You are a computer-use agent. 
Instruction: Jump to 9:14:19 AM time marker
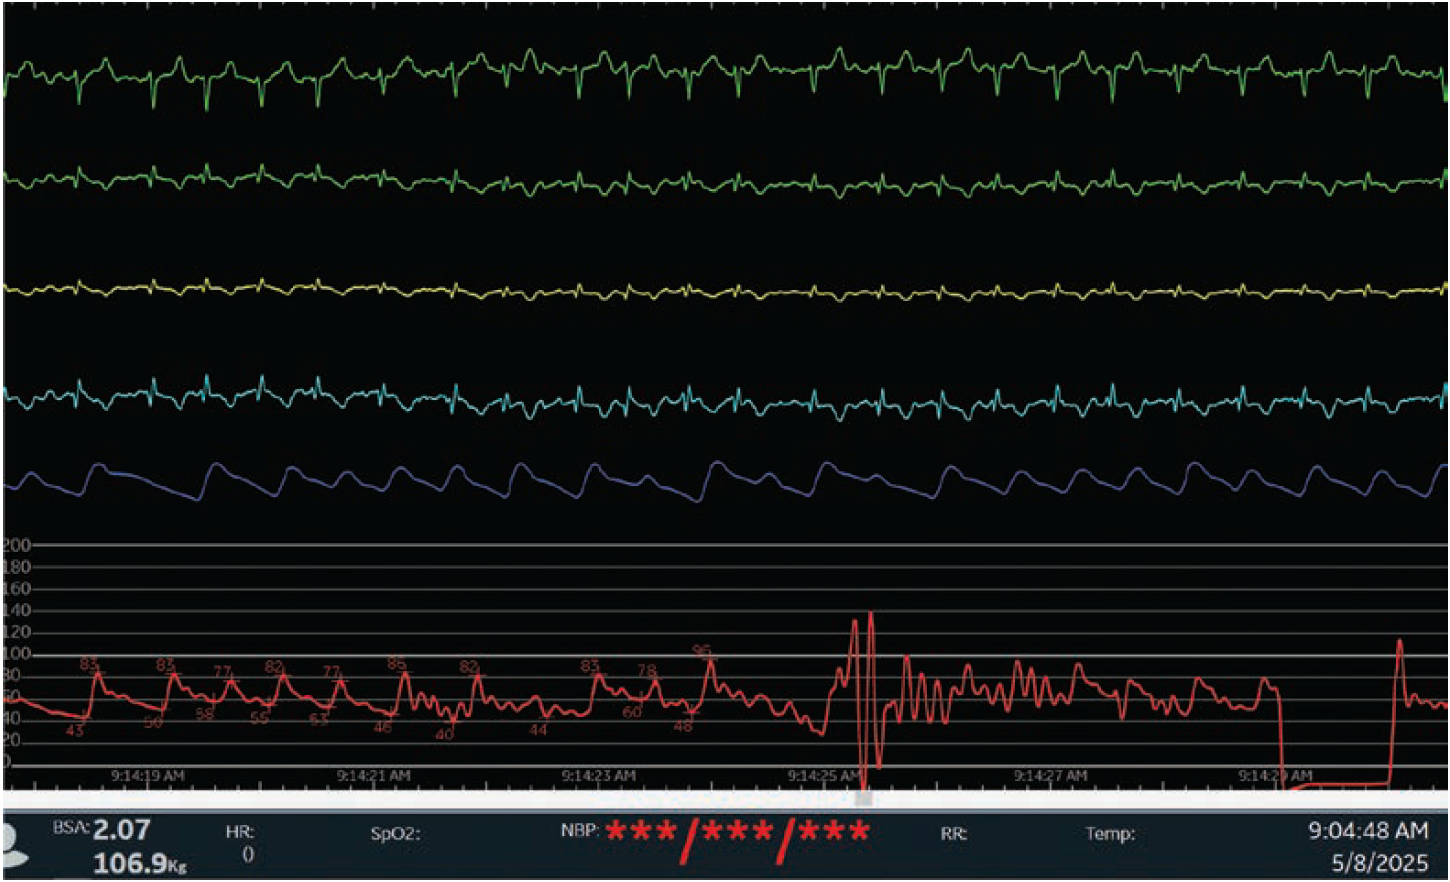pos(147,775)
